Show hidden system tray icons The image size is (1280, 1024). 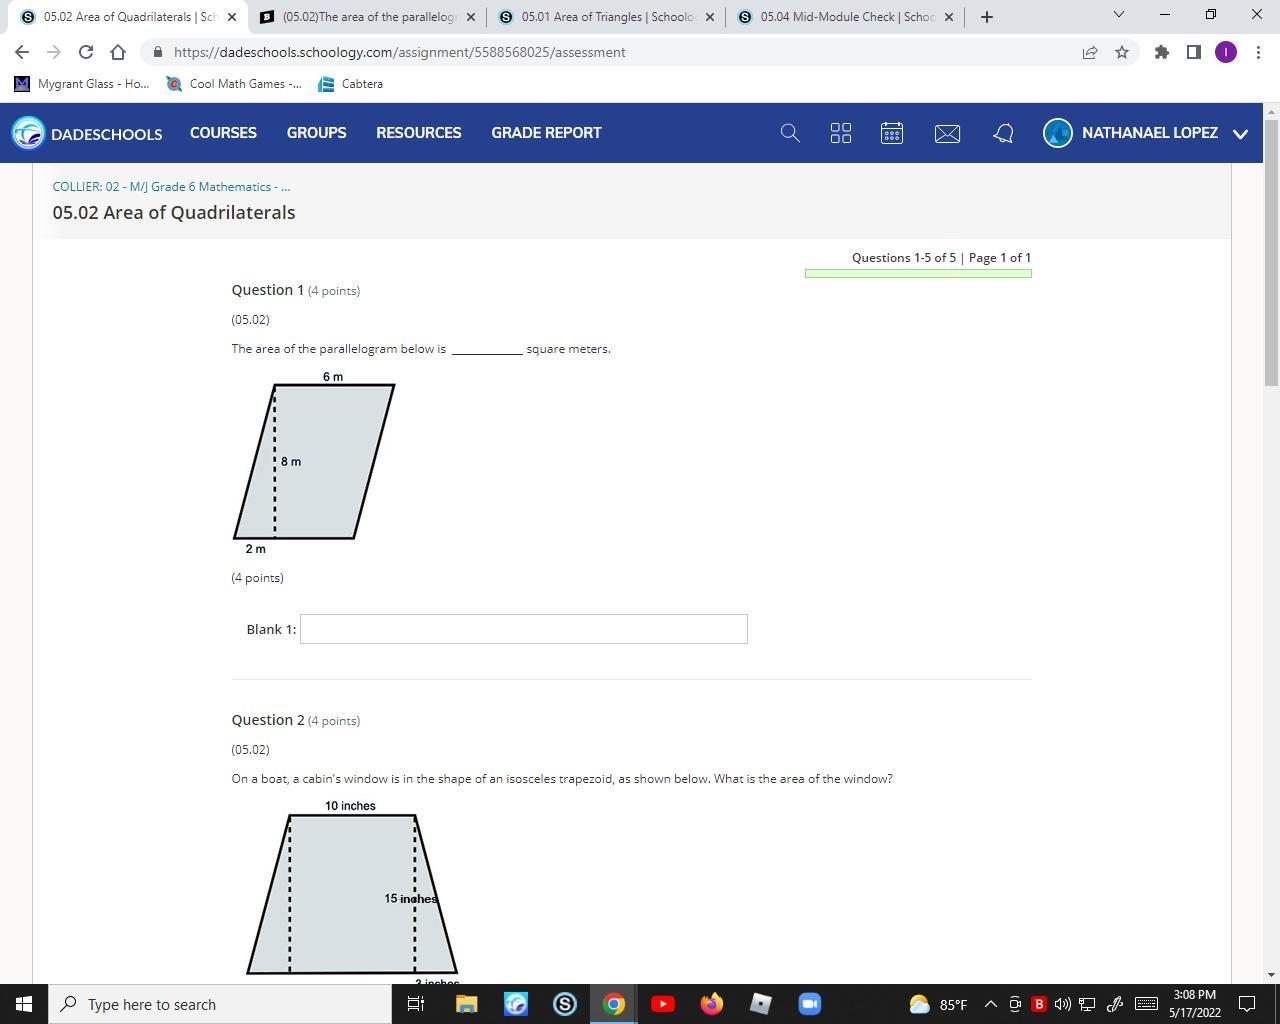click(990, 1004)
